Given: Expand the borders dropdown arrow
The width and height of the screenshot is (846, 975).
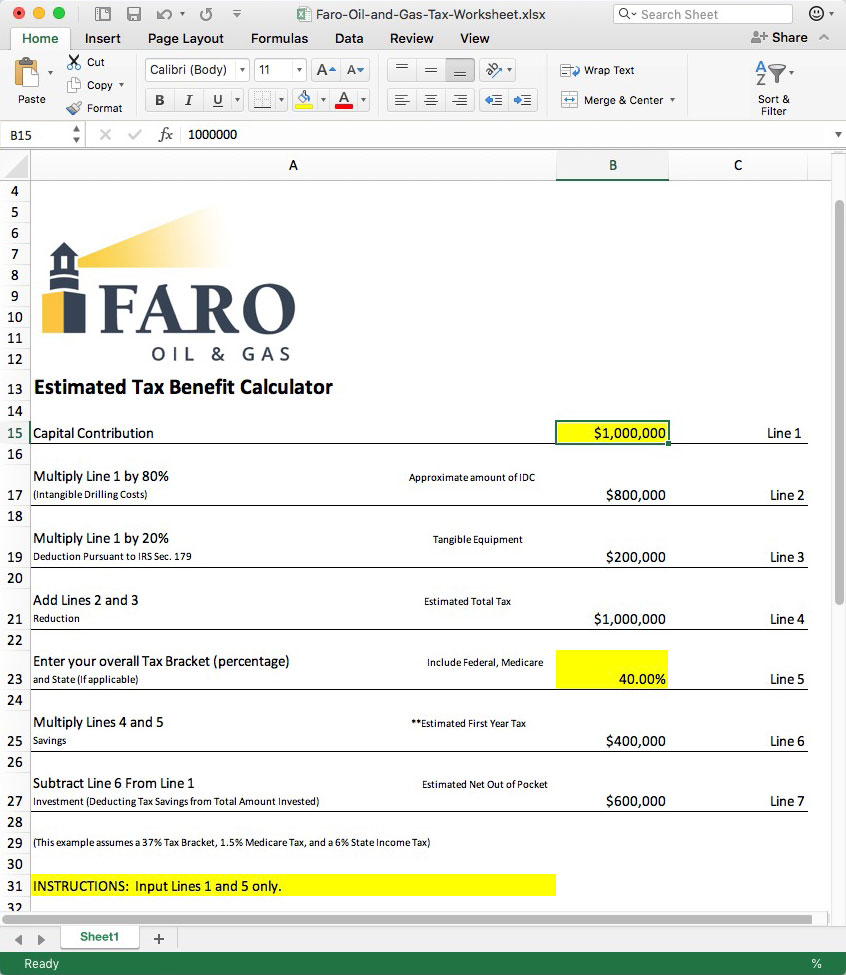Looking at the screenshot, I should (281, 99).
